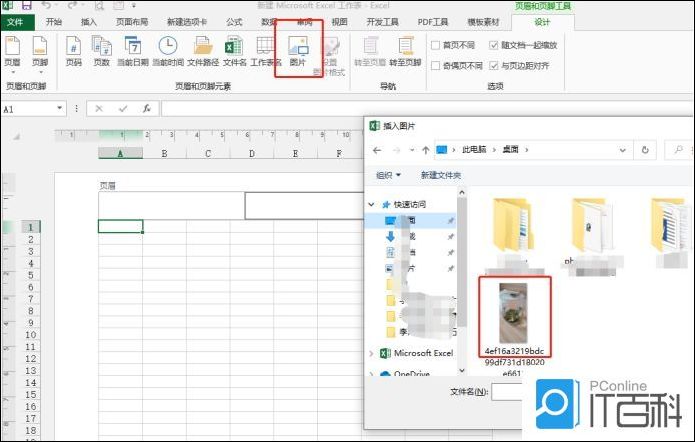Go up one folder level in dialog

426,150
